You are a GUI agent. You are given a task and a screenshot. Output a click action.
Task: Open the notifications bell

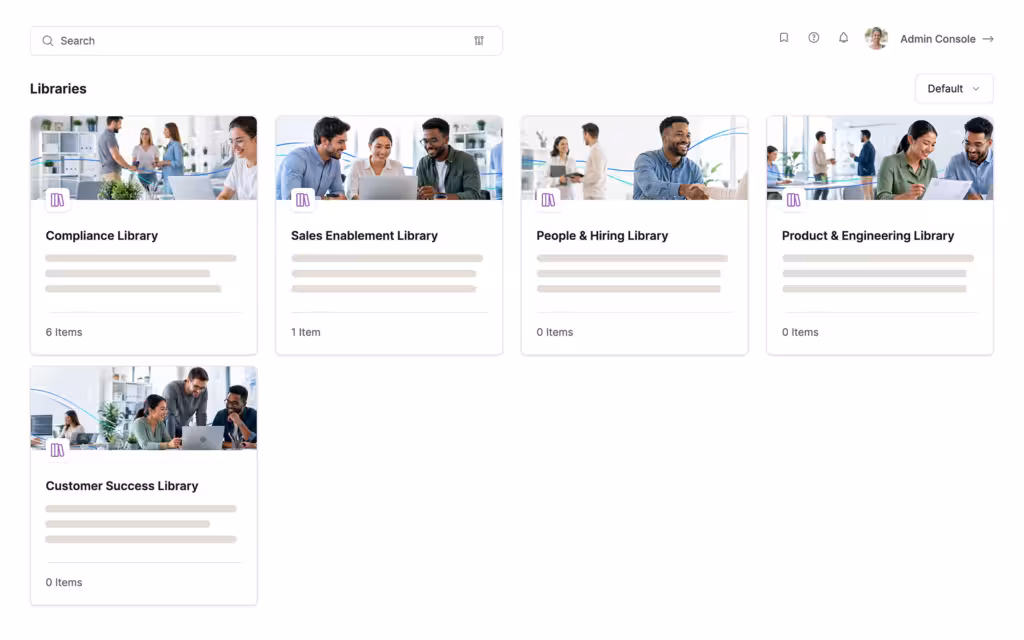point(843,38)
